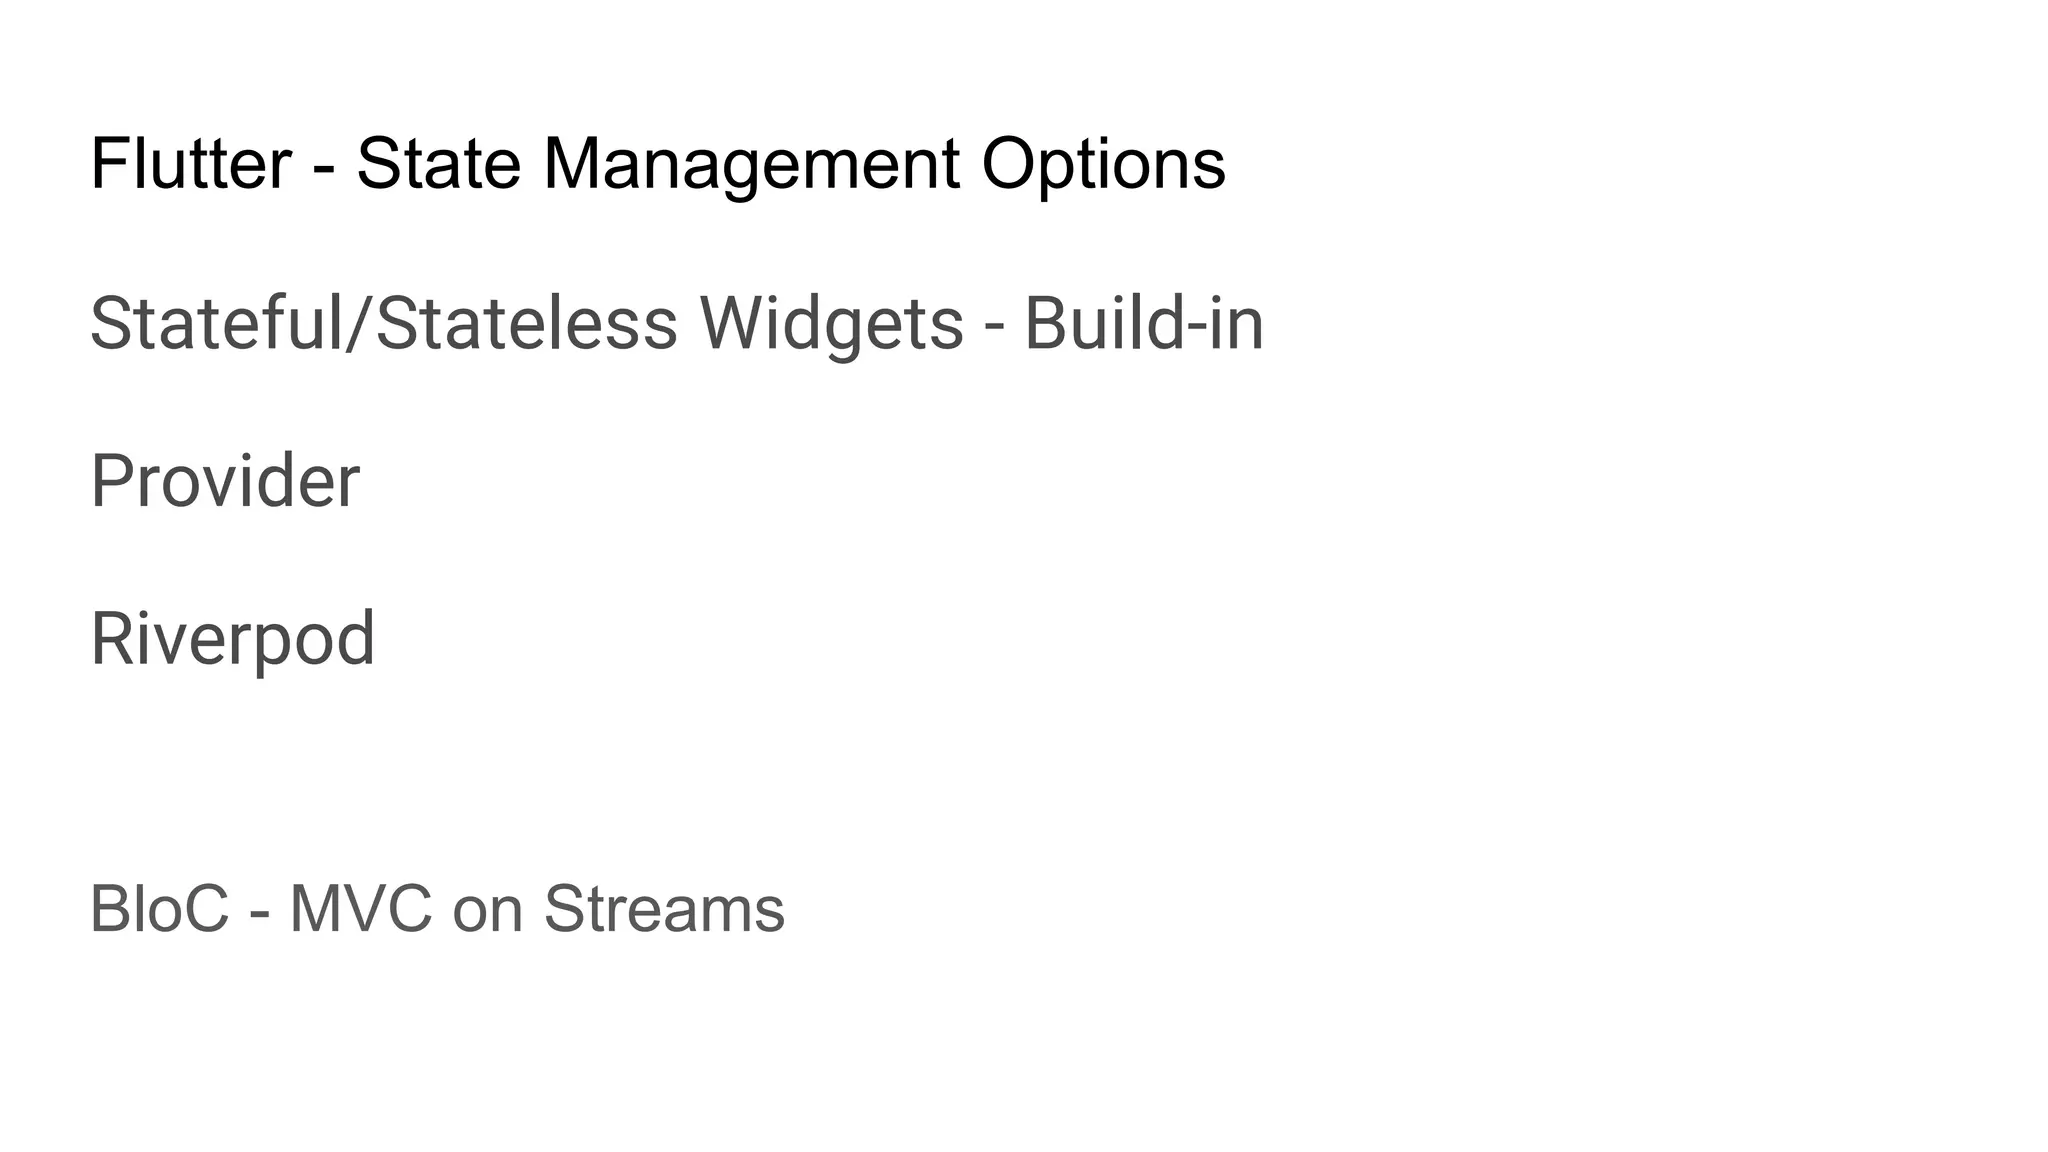Click the capital R in Riverpod
Screen dimensions: 2048x1152
click(114, 639)
